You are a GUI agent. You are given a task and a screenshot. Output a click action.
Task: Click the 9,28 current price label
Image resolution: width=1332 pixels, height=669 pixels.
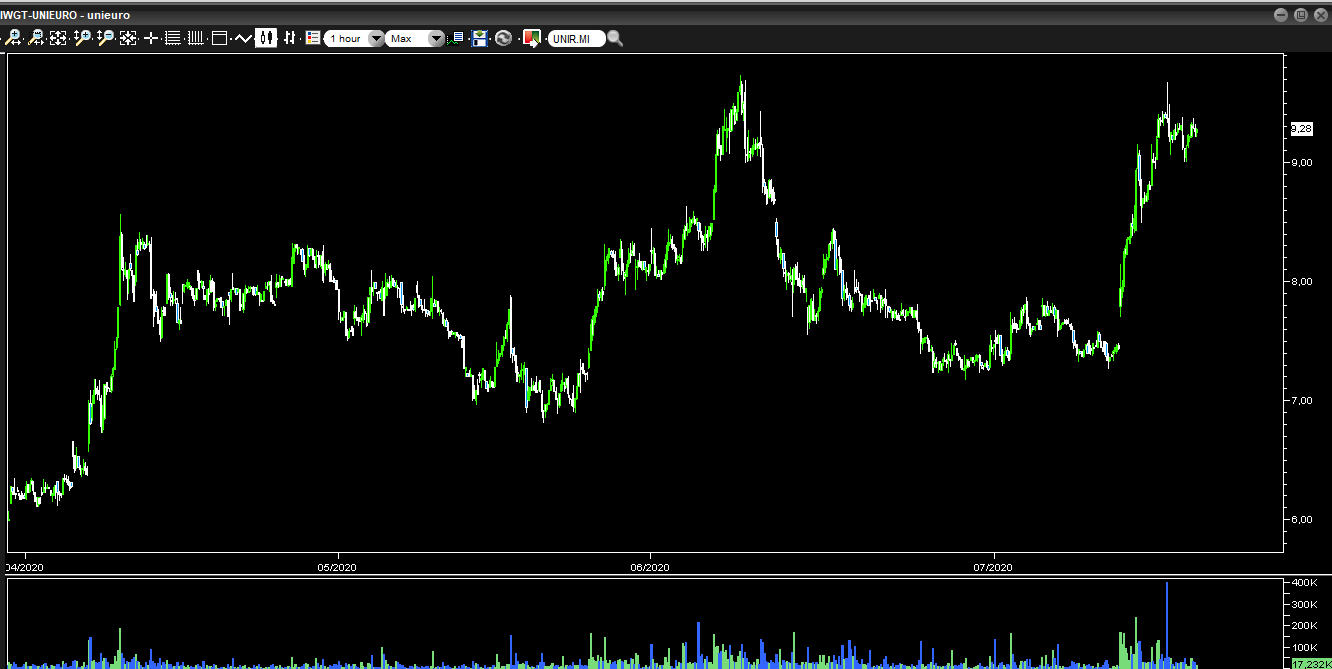pyautogui.click(x=1301, y=129)
